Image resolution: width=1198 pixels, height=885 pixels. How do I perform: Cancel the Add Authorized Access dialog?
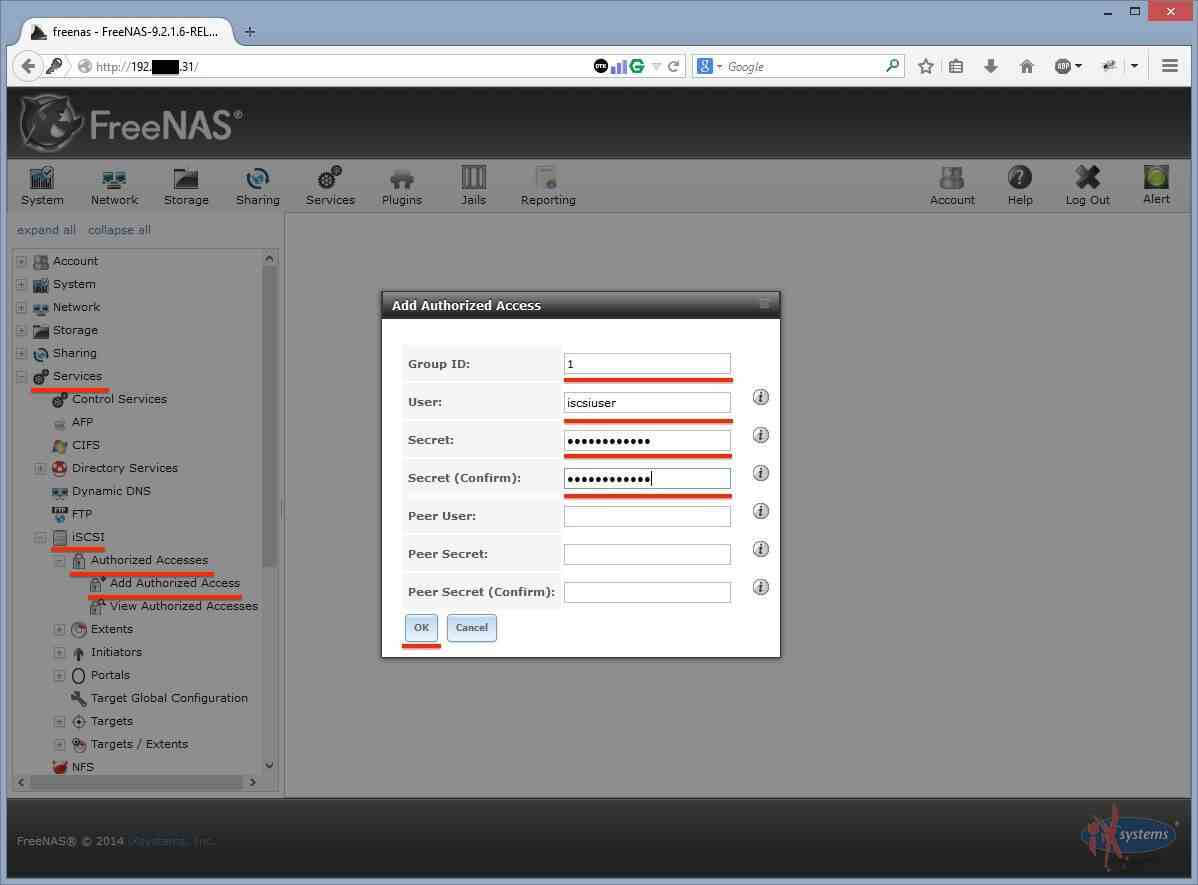[x=471, y=628]
